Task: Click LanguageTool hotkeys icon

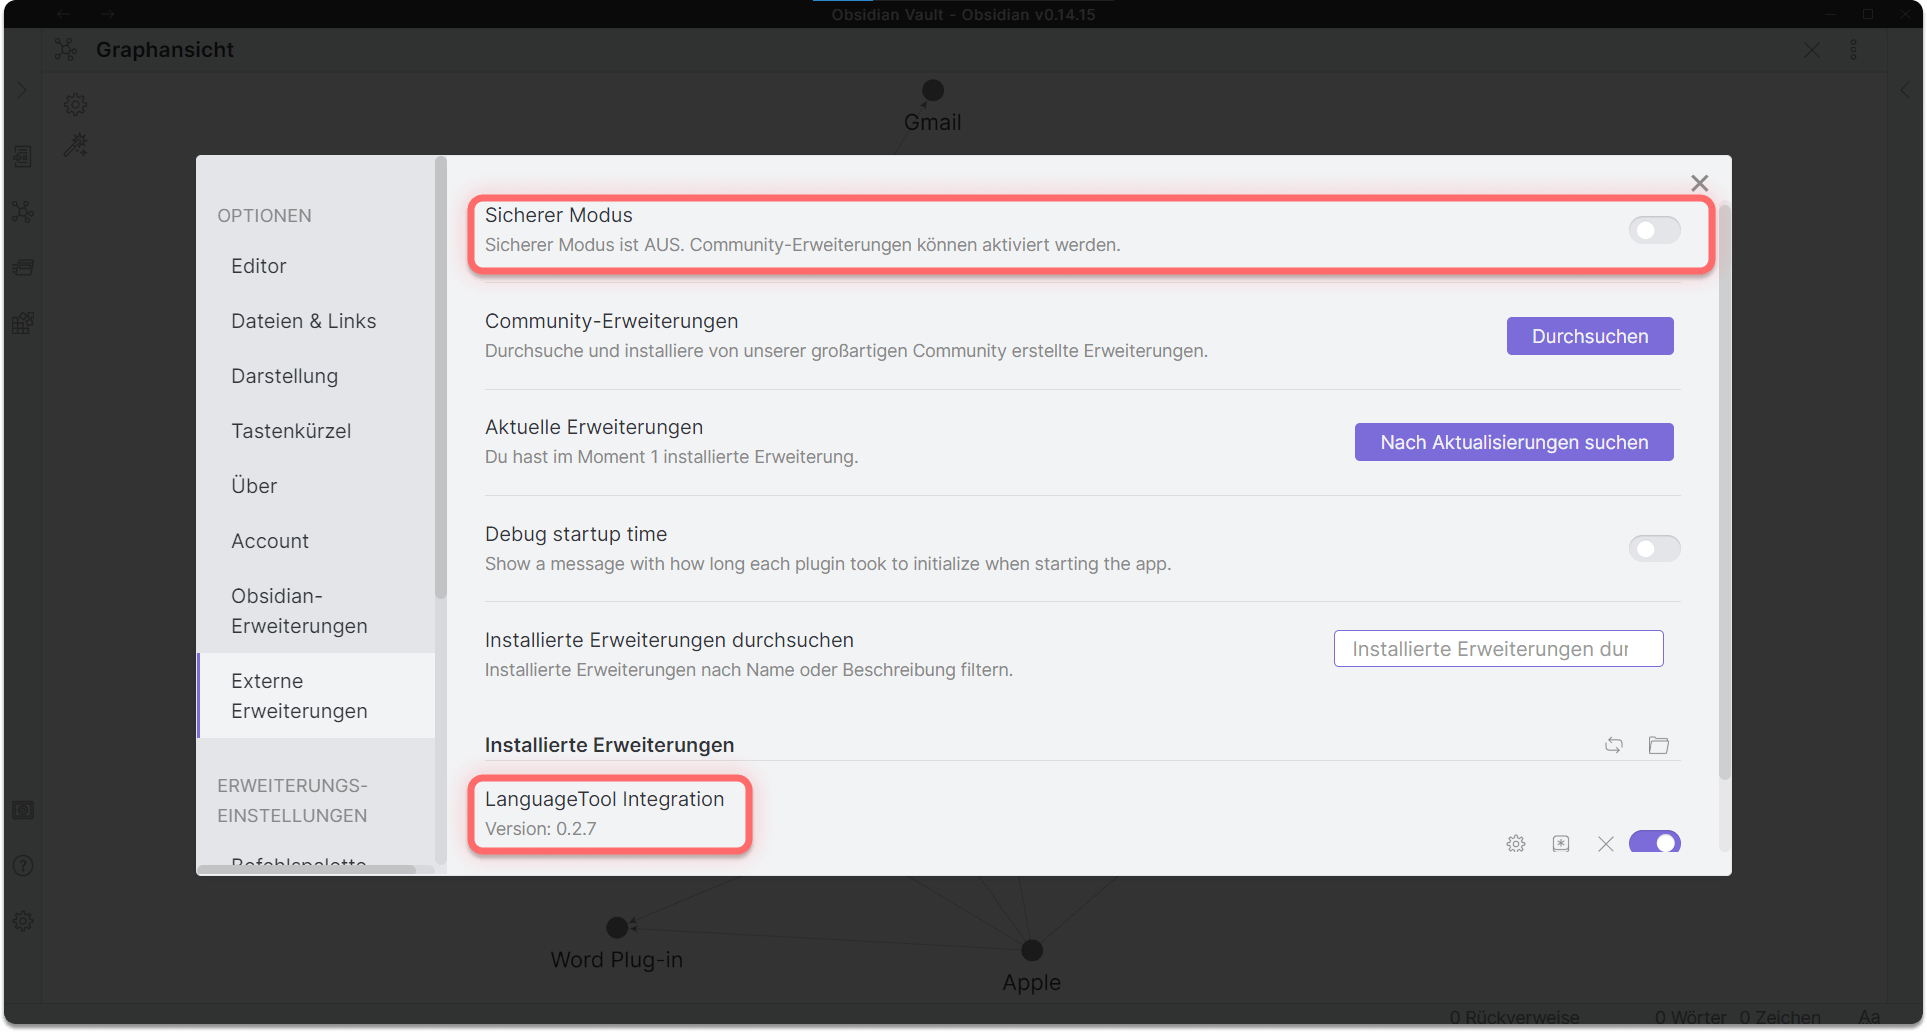Action: pyautogui.click(x=1561, y=844)
